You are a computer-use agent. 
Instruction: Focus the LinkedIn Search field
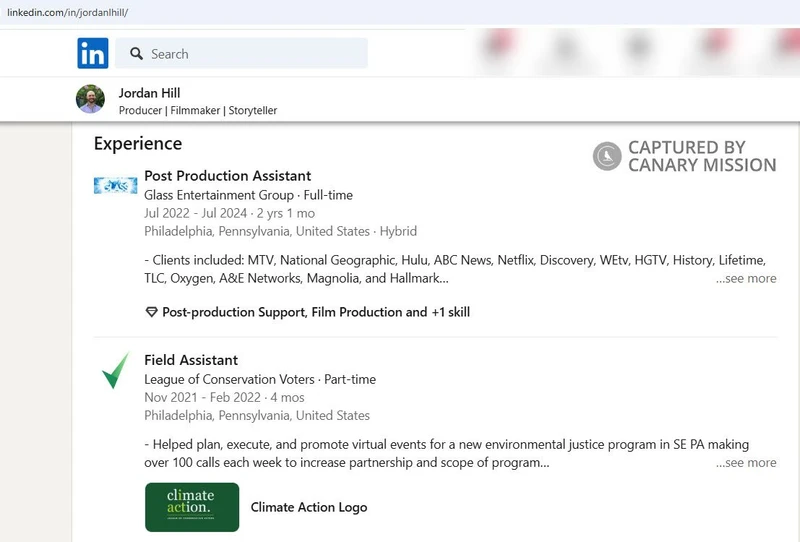click(x=241, y=53)
